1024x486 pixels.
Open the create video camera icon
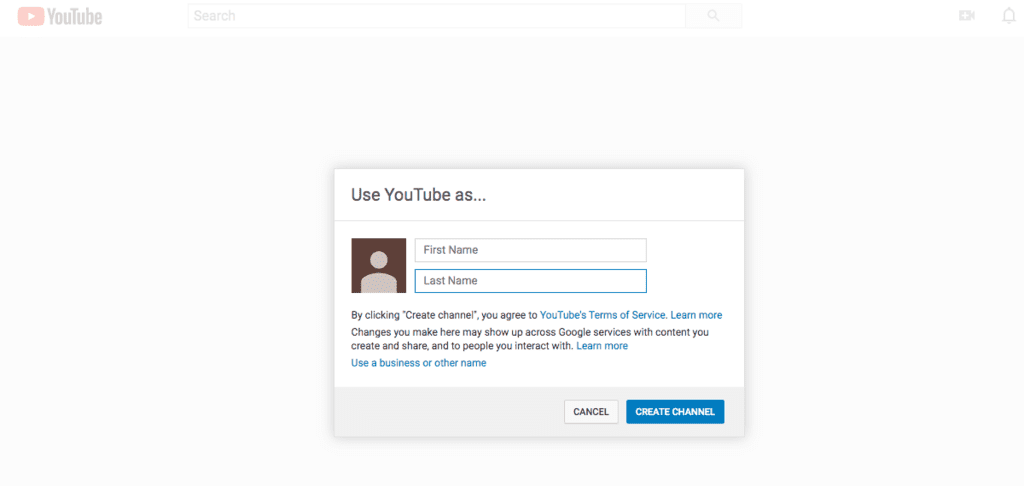point(967,16)
